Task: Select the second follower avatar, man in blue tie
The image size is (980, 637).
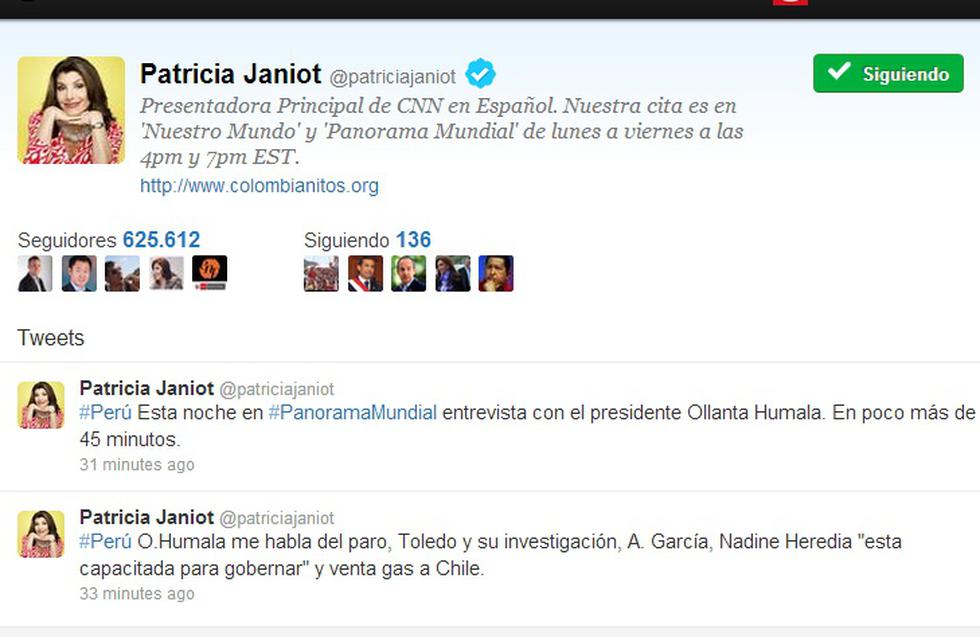Action: pos(79,273)
